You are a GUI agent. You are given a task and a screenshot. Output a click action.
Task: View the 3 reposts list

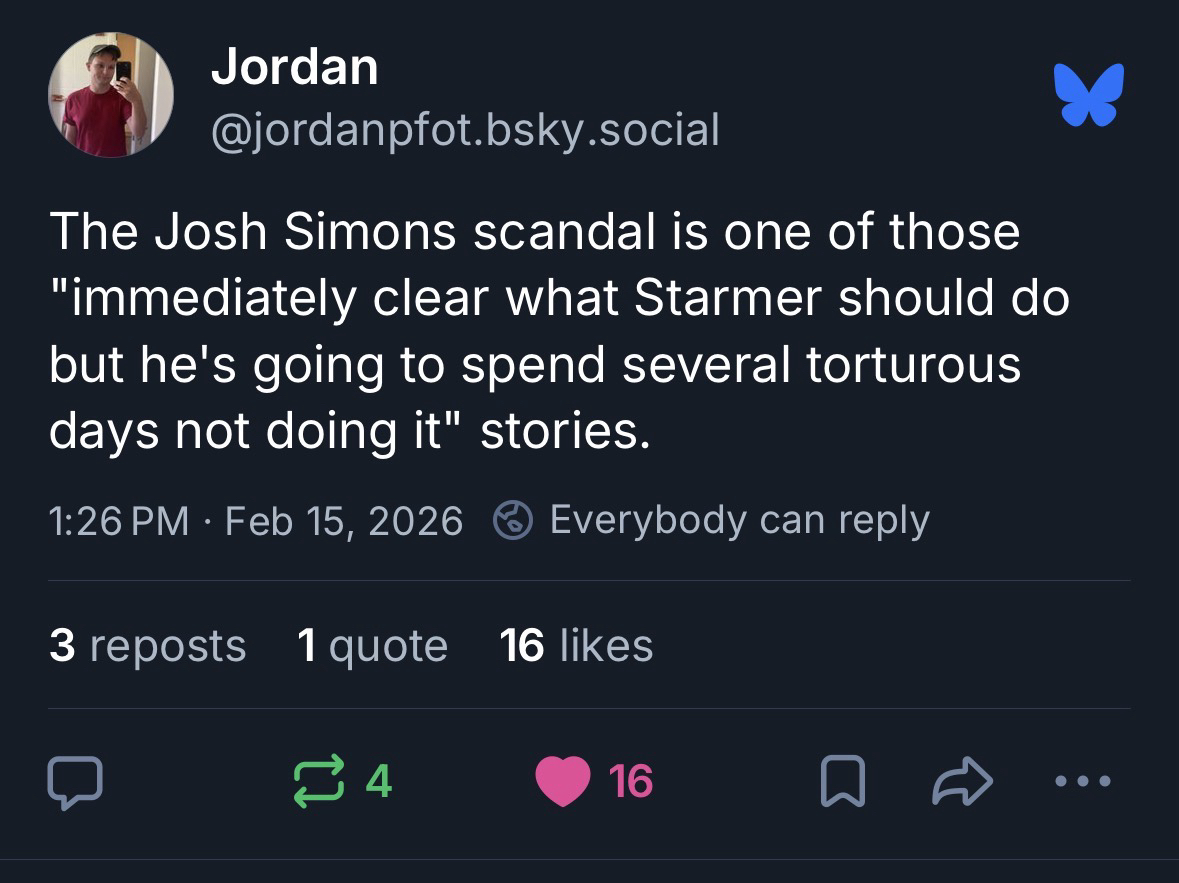(147, 645)
